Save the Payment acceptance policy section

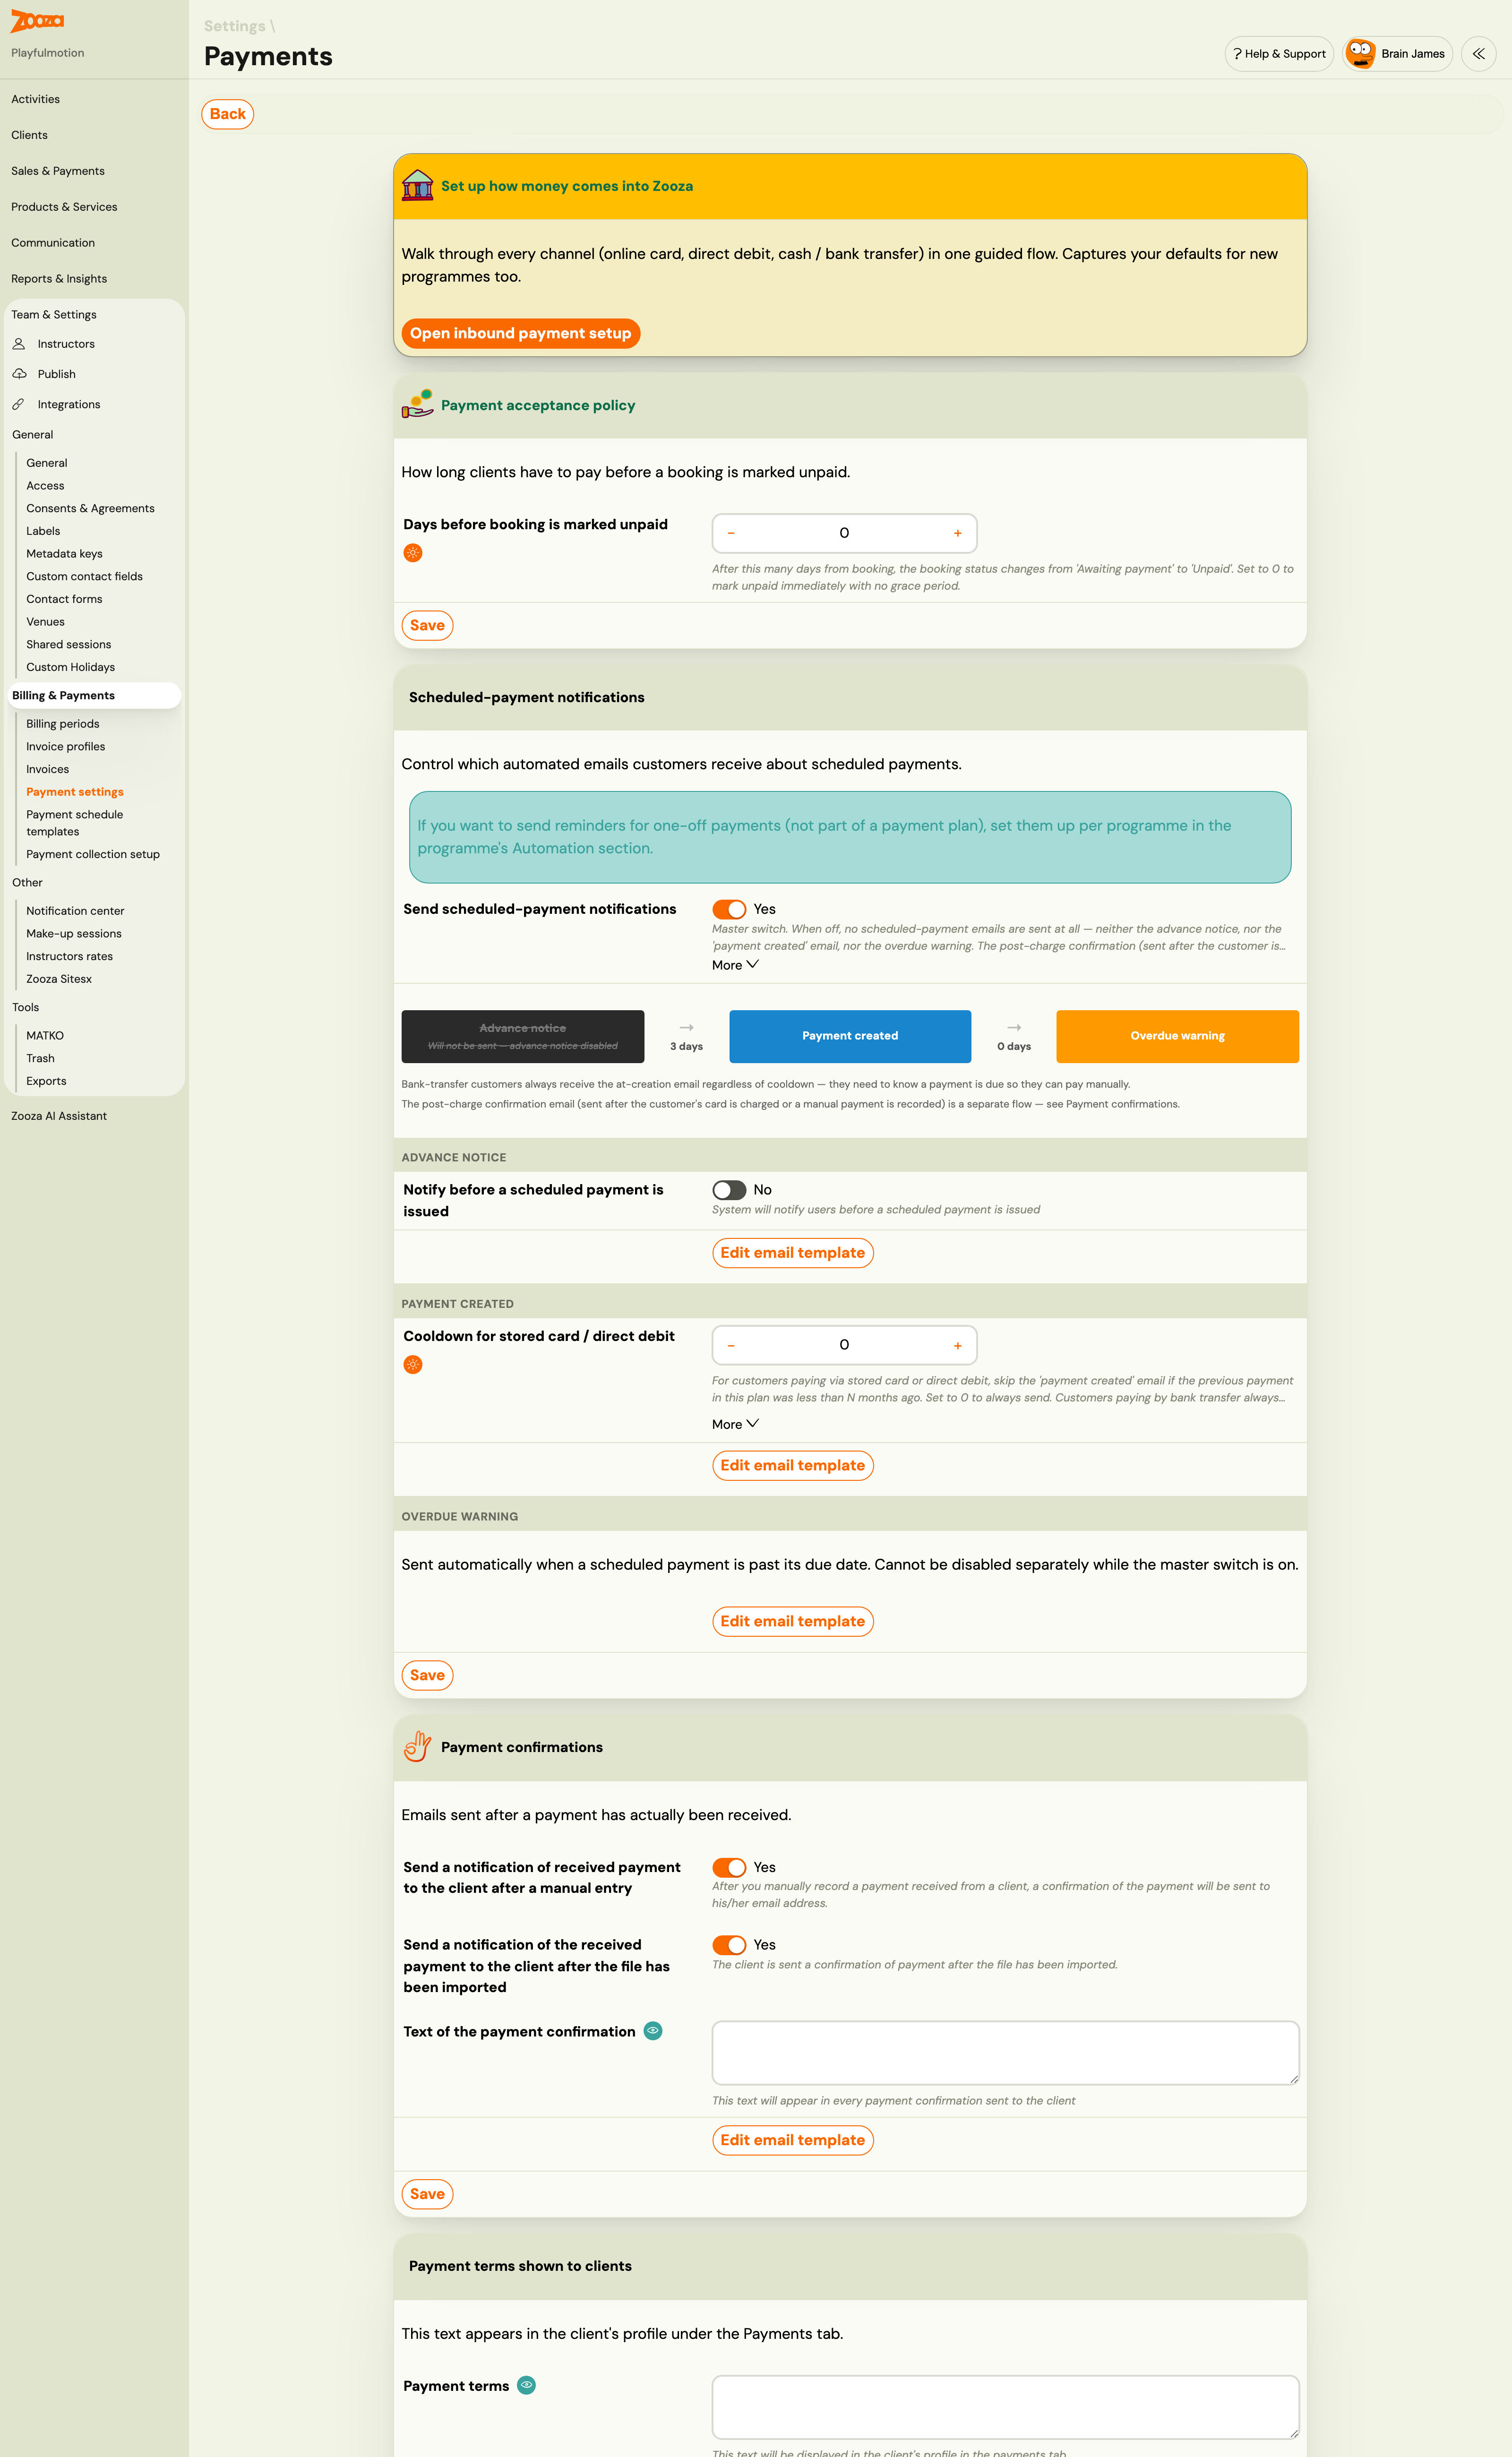coord(427,626)
